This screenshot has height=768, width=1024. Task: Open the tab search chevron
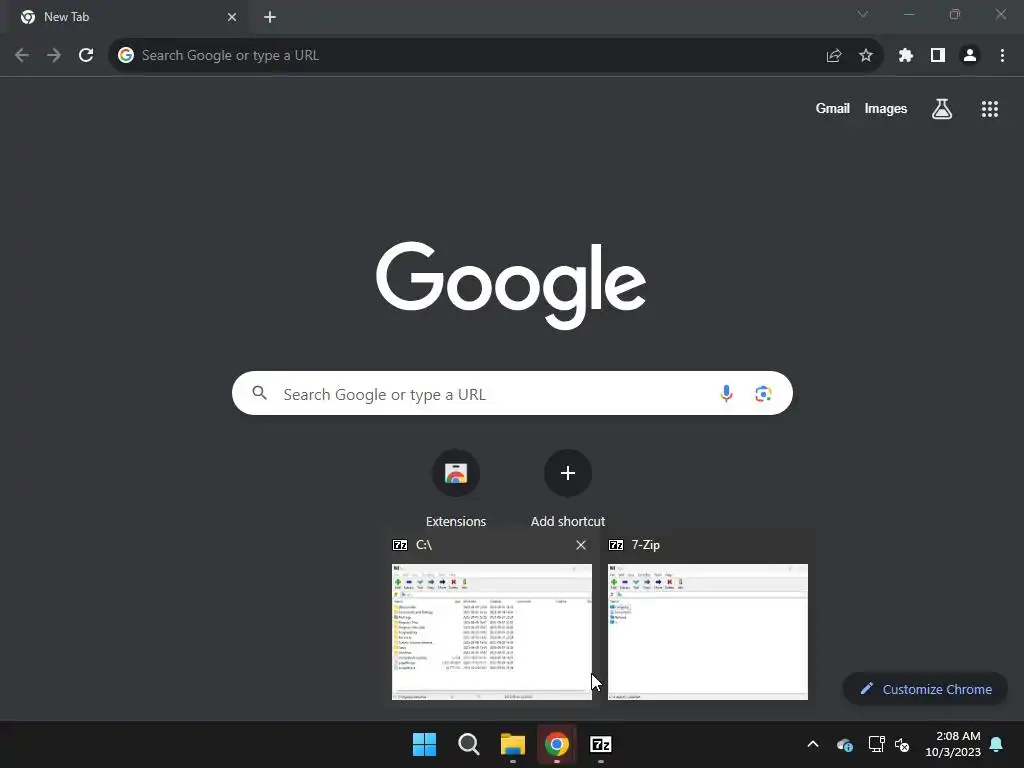[863, 14]
